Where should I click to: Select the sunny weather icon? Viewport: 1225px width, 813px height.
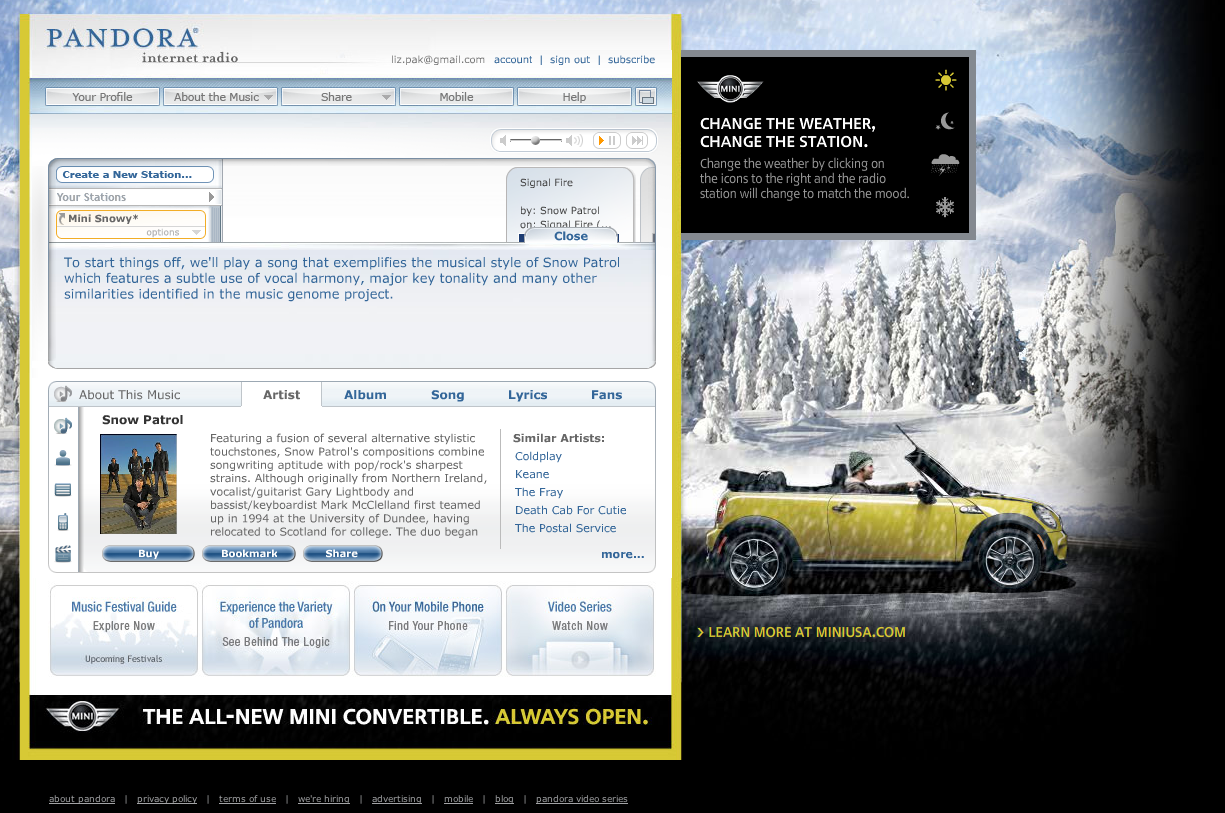(945, 80)
